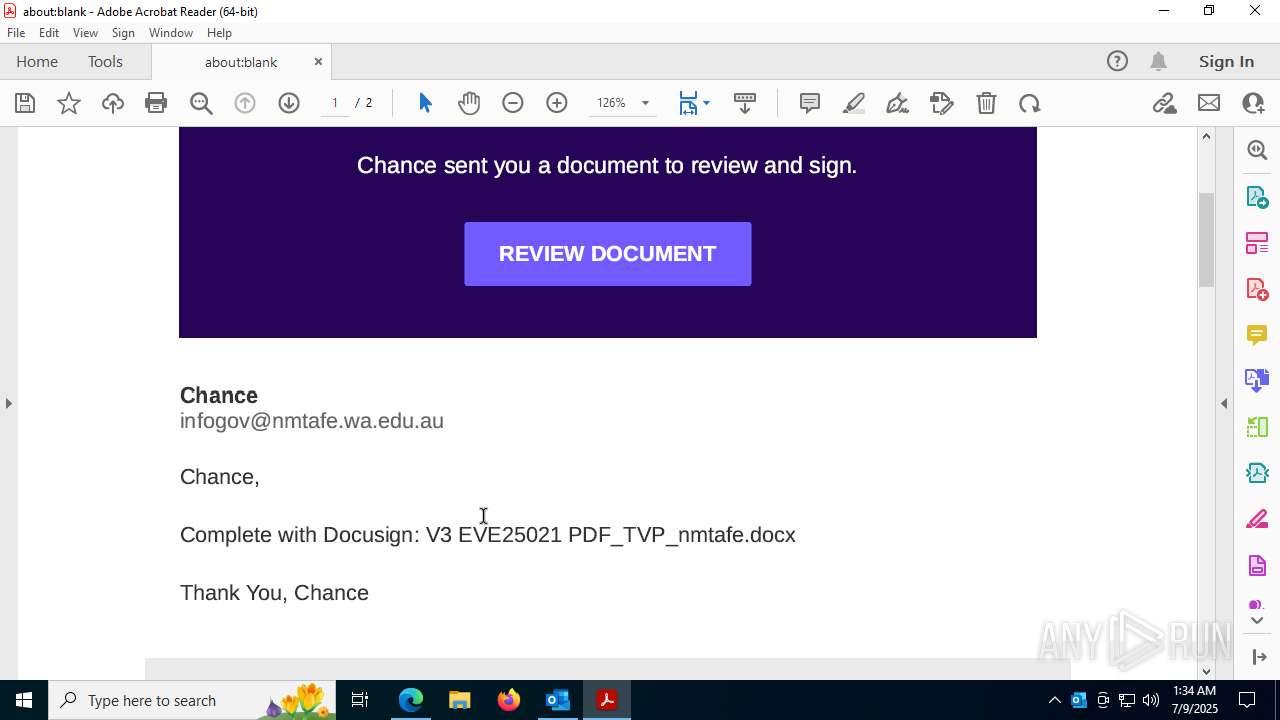The width and height of the screenshot is (1280, 720).
Task: Share a link to this file
Action: click(x=1164, y=103)
